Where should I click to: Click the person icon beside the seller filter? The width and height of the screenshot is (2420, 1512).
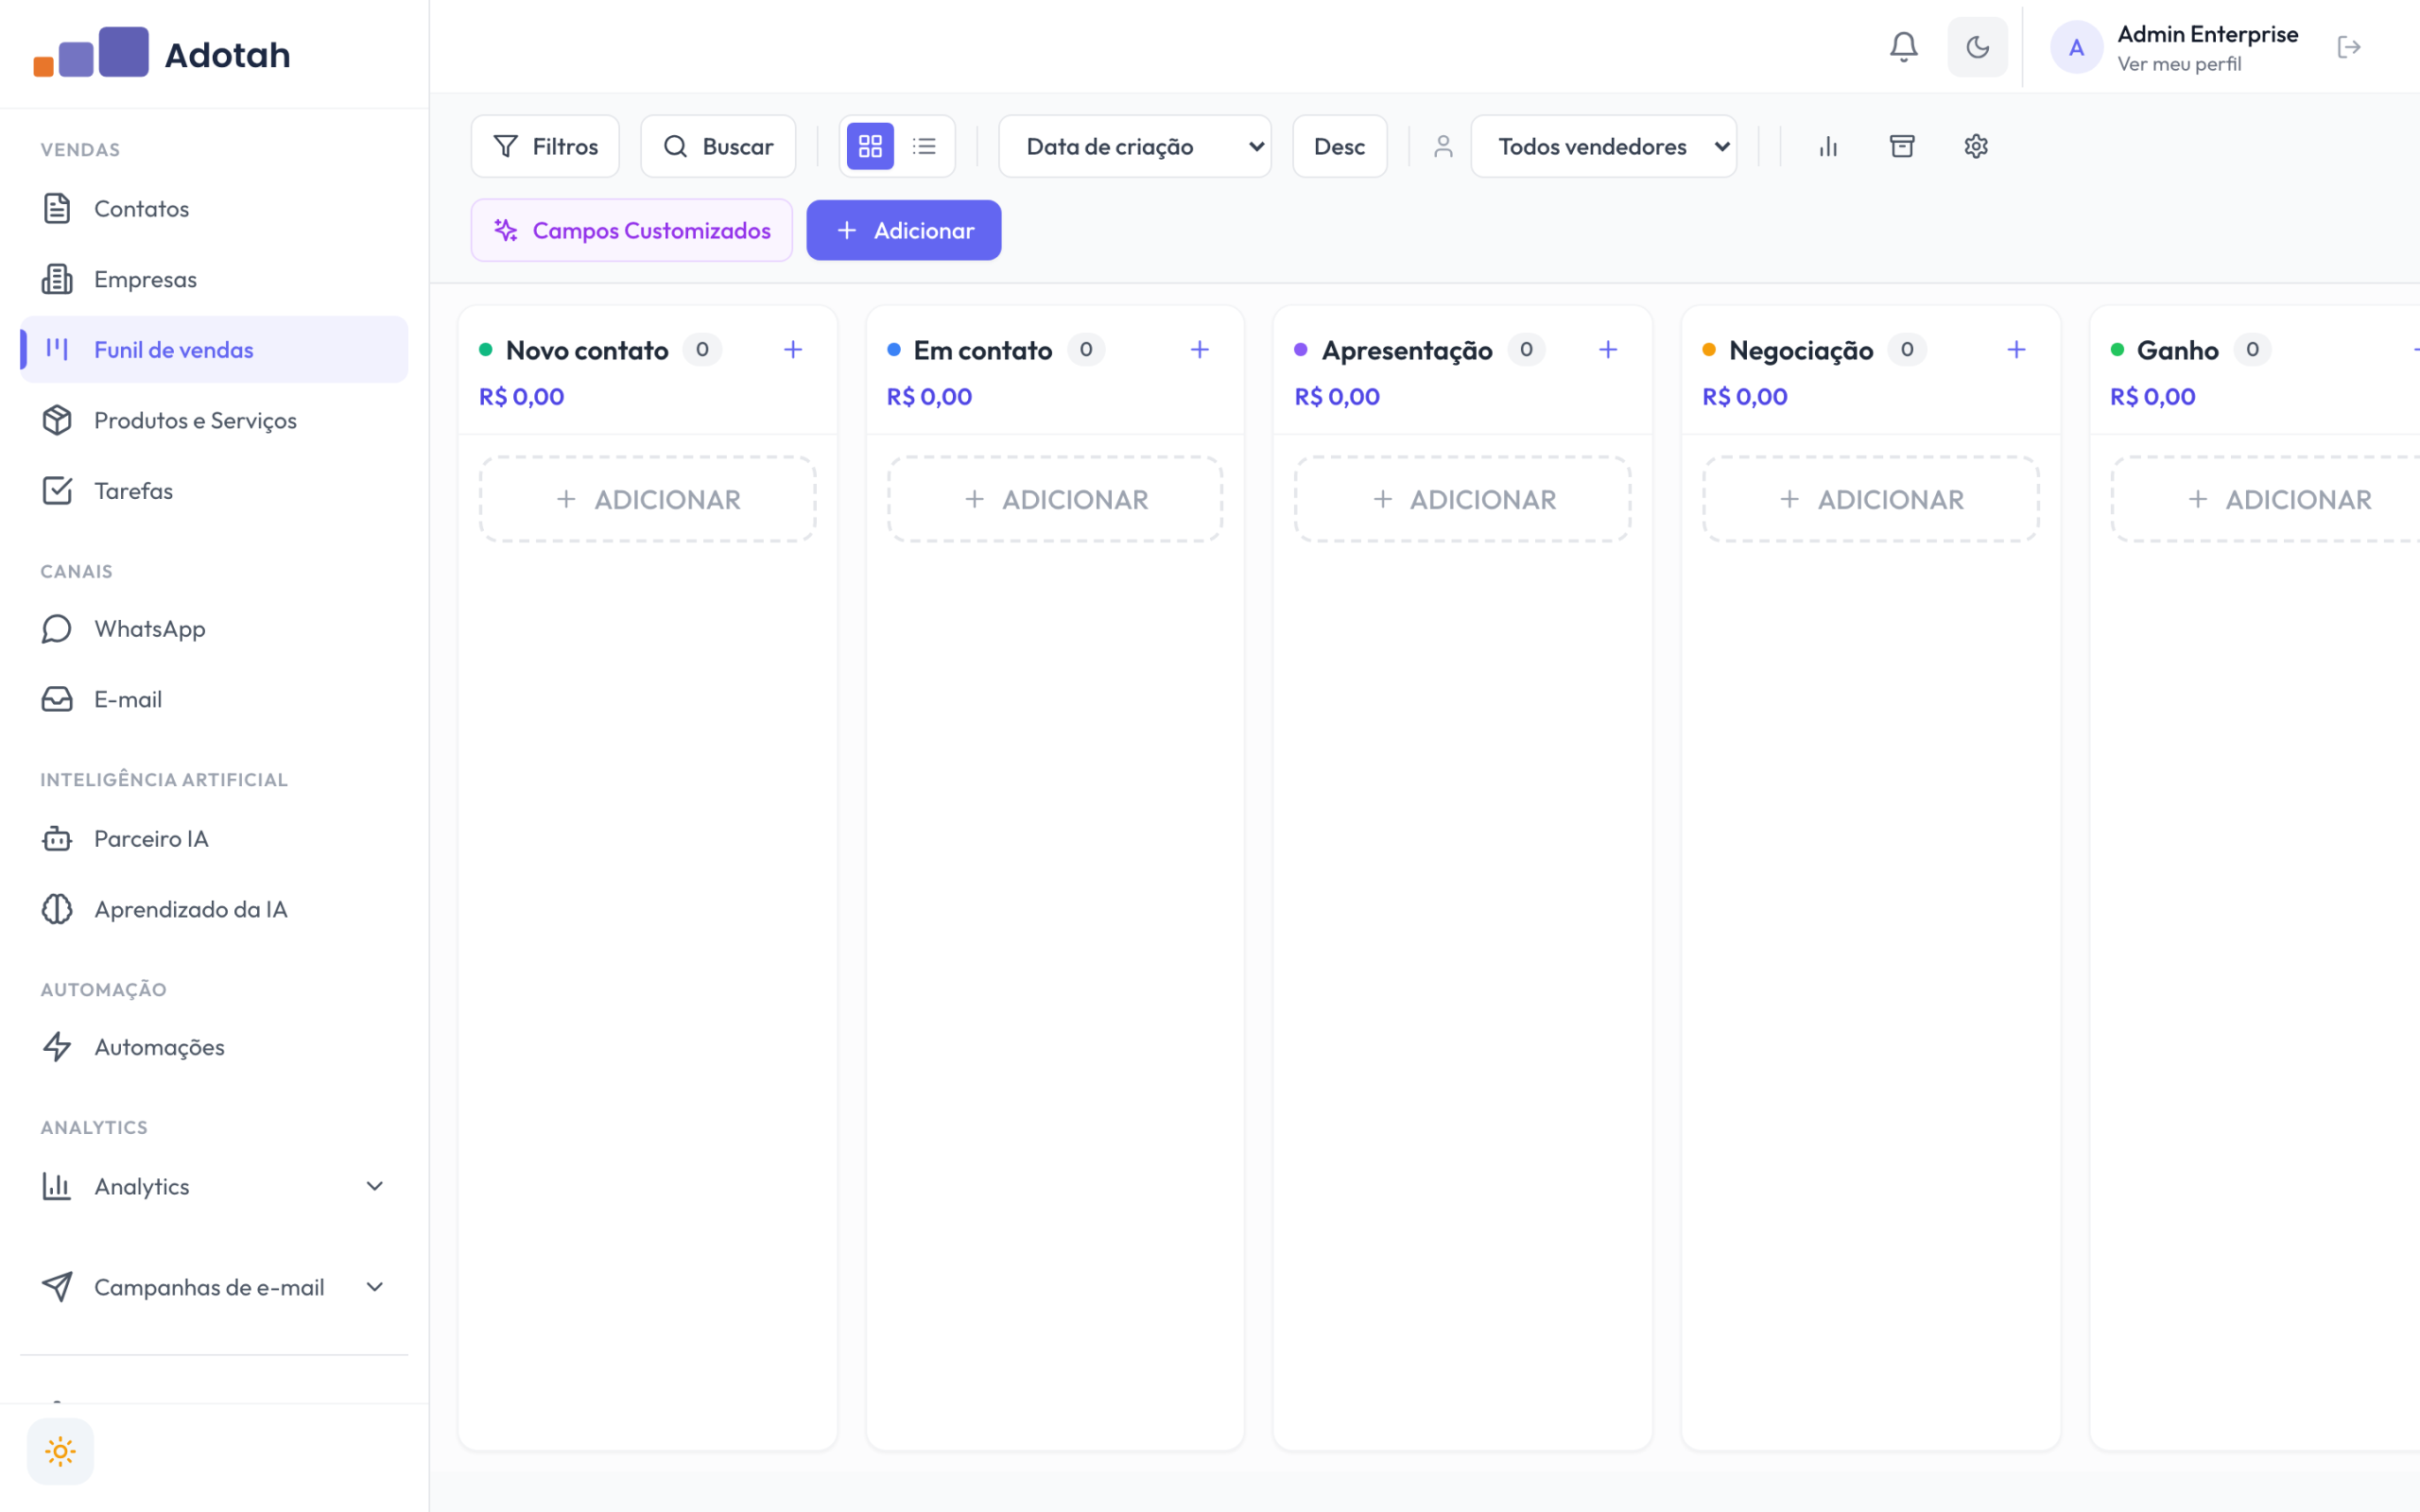point(1443,147)
